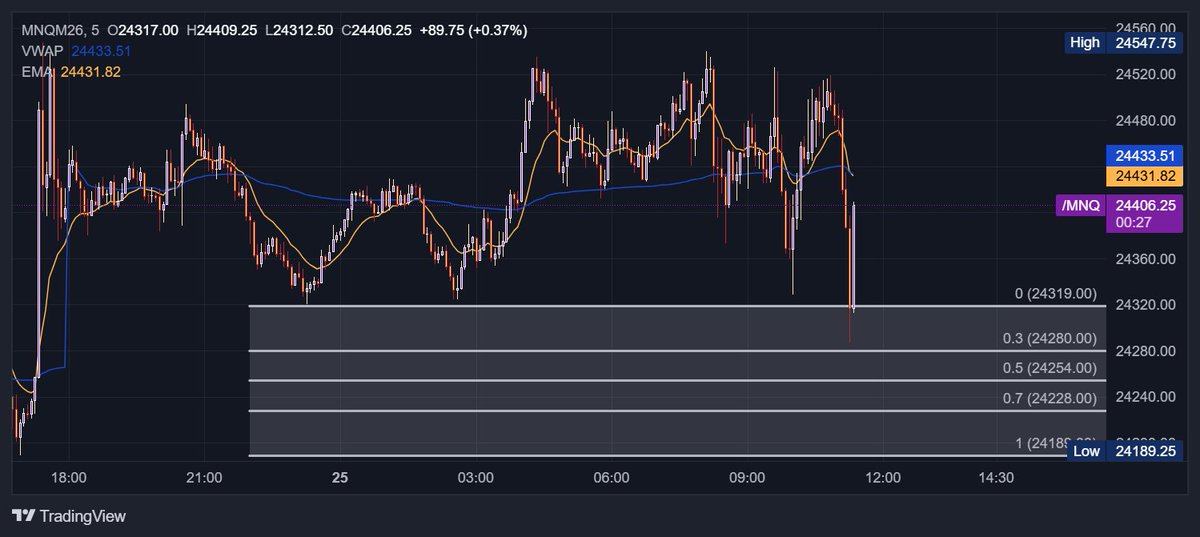The width and height of the screenshot is (1200, 537).
Task: Click the TradingView logo
Action: pyautogui.click(x=68, y=516)
